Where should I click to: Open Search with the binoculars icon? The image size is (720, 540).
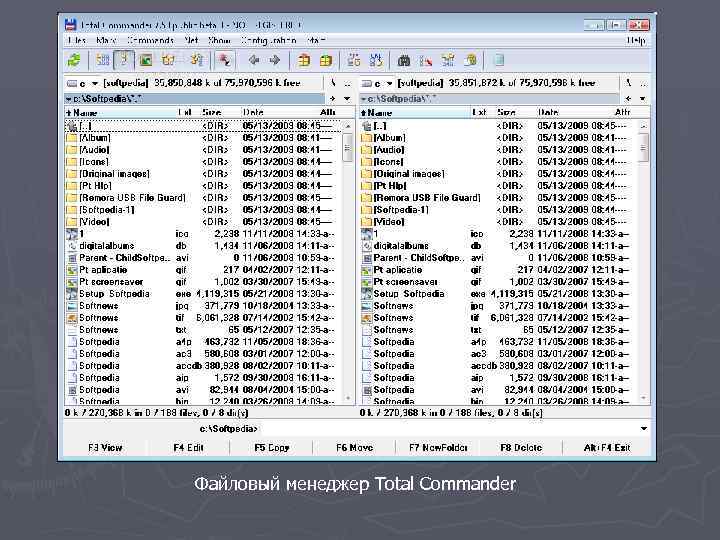coord(404,60)
